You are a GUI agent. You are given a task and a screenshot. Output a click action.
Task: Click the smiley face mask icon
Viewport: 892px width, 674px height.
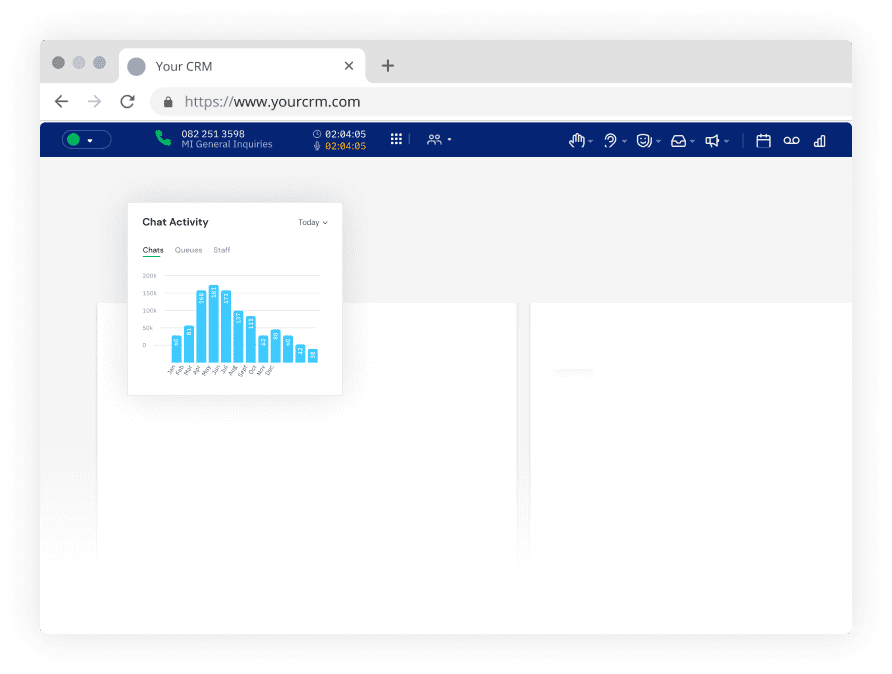coord(644,141)
